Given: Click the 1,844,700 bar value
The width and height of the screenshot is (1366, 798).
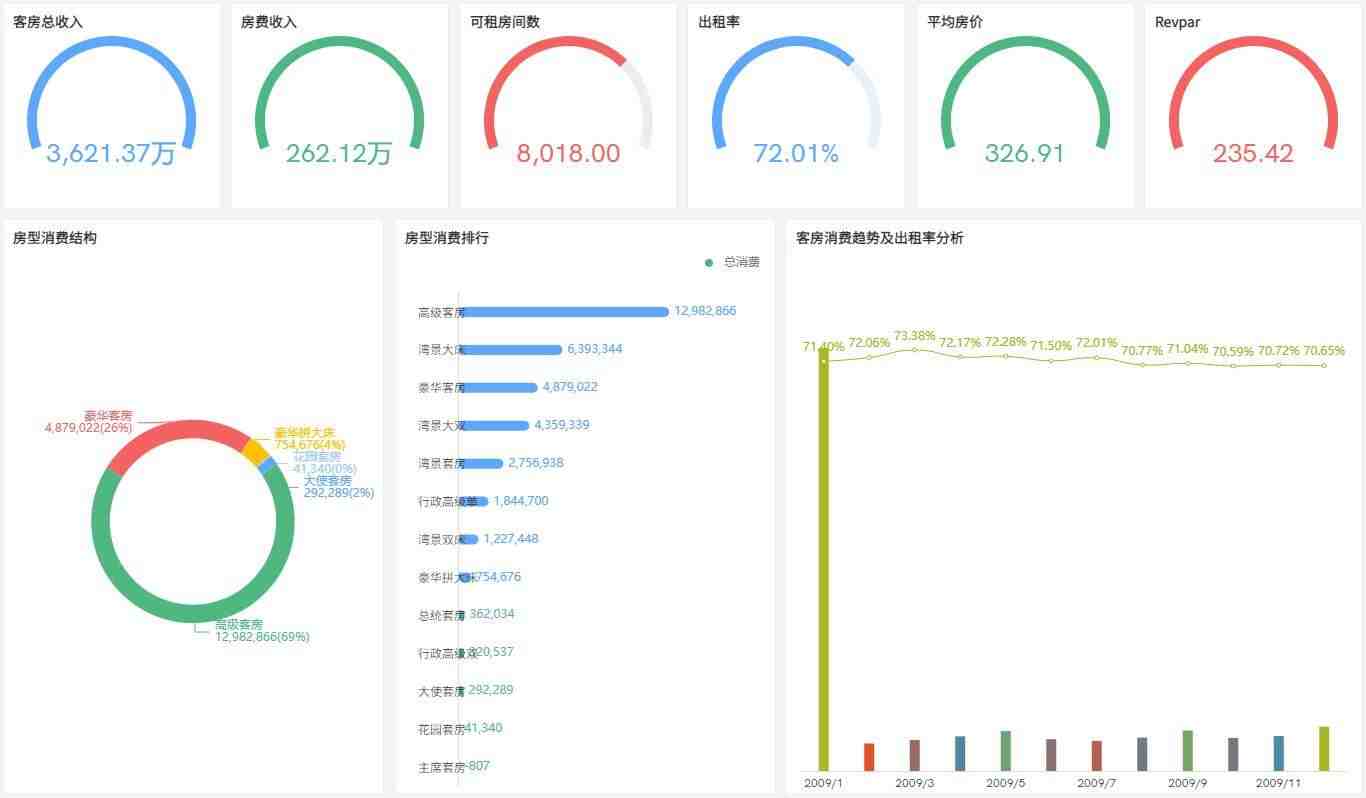Looking at the screenshot, I should [x=521, y=501].
